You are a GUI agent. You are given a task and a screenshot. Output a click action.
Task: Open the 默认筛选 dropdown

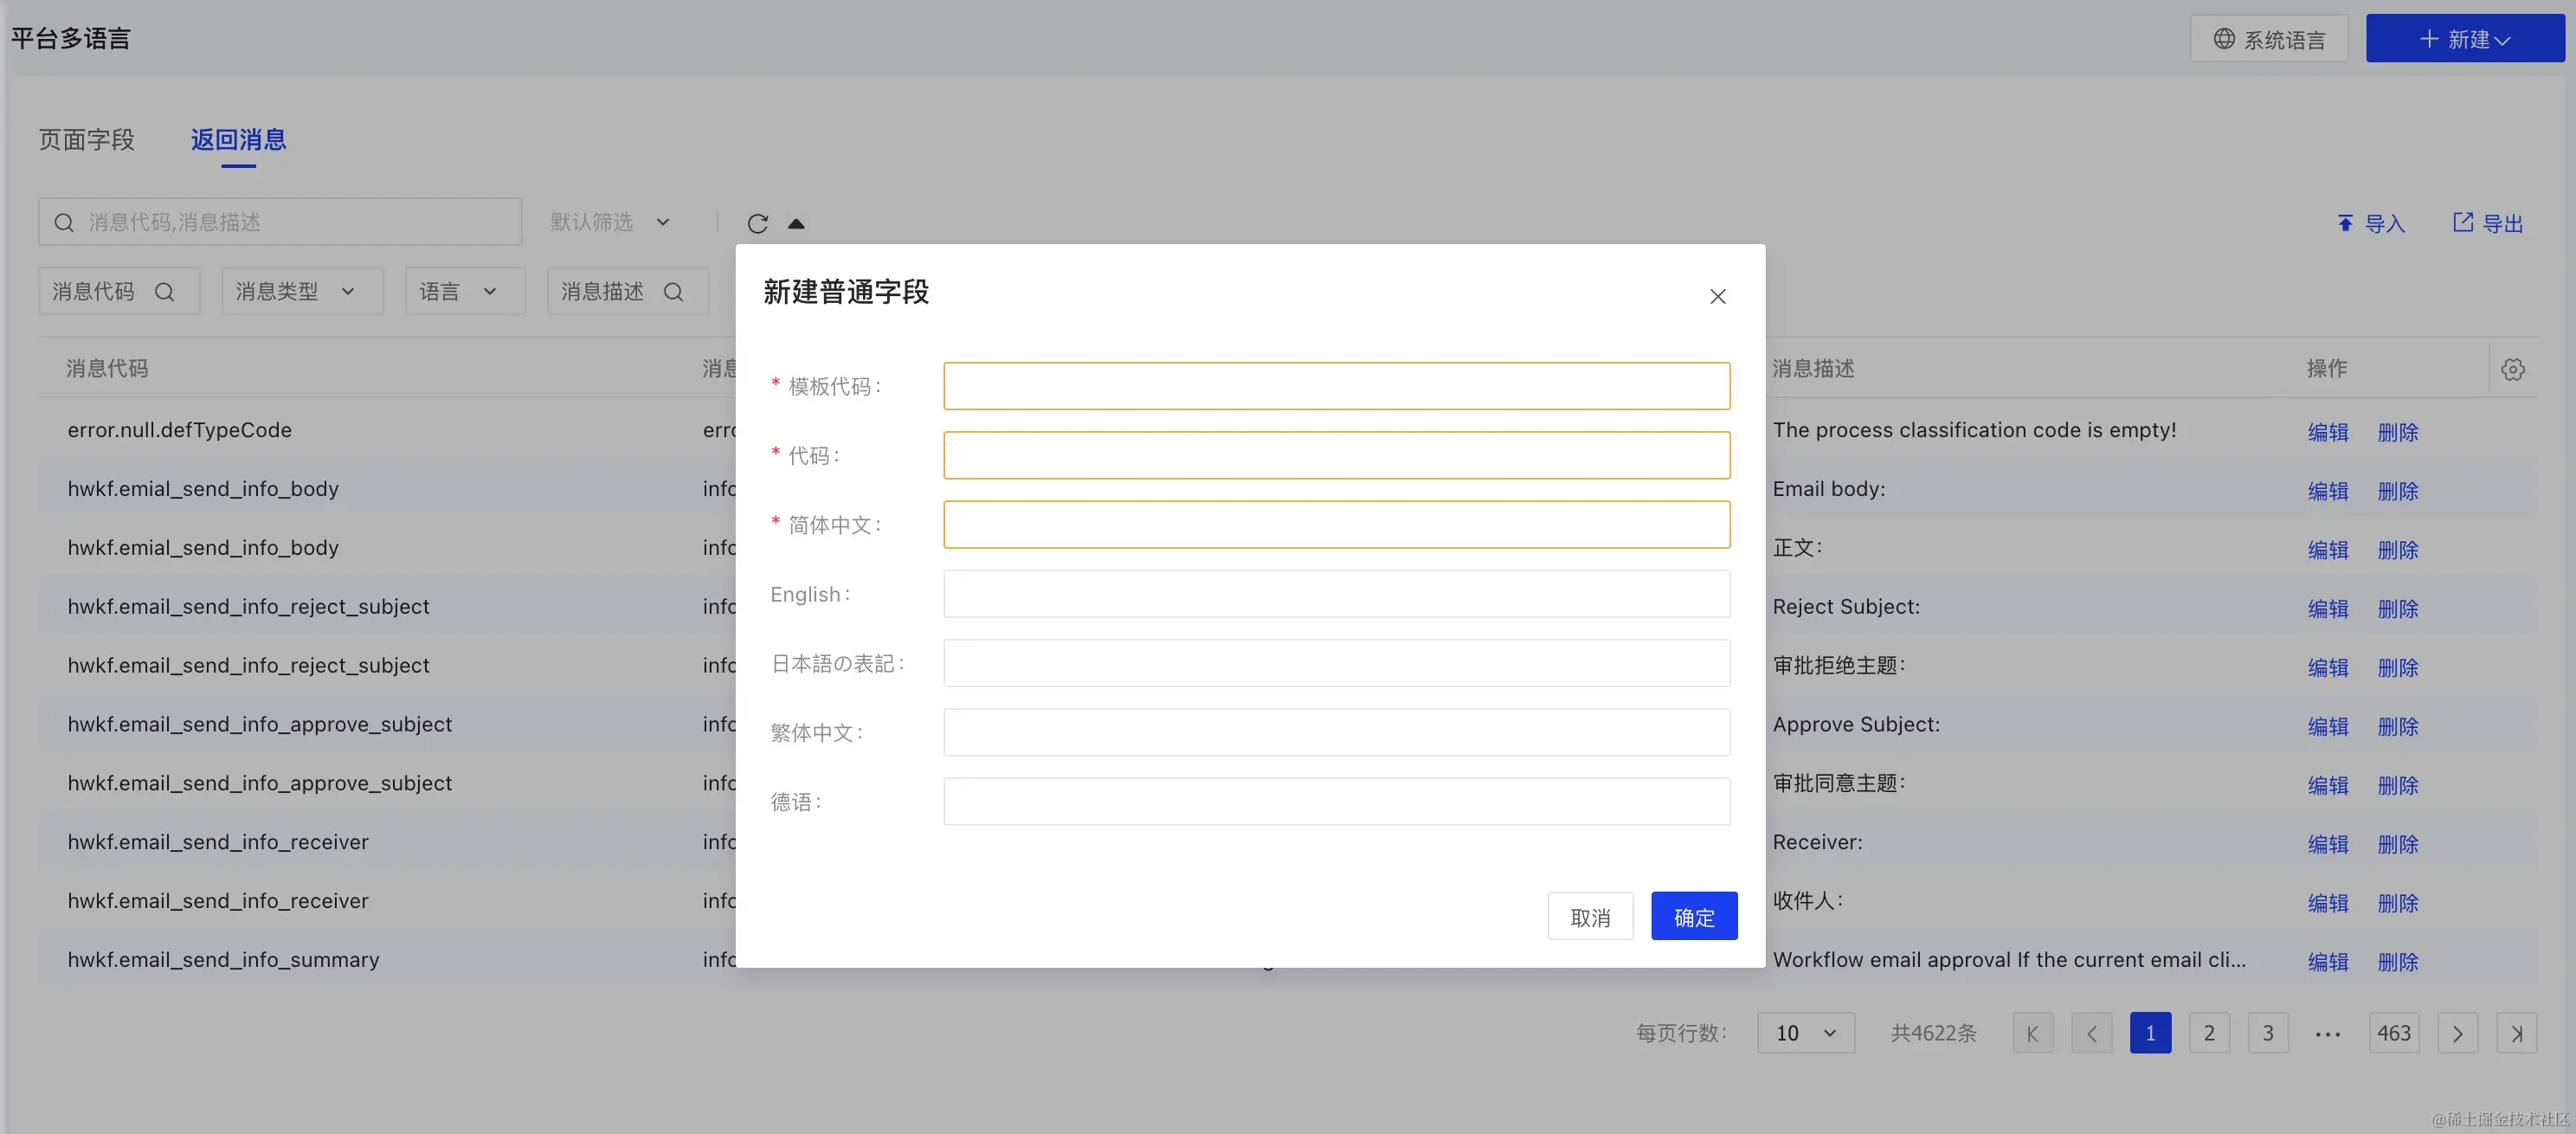tap(609, 222)
